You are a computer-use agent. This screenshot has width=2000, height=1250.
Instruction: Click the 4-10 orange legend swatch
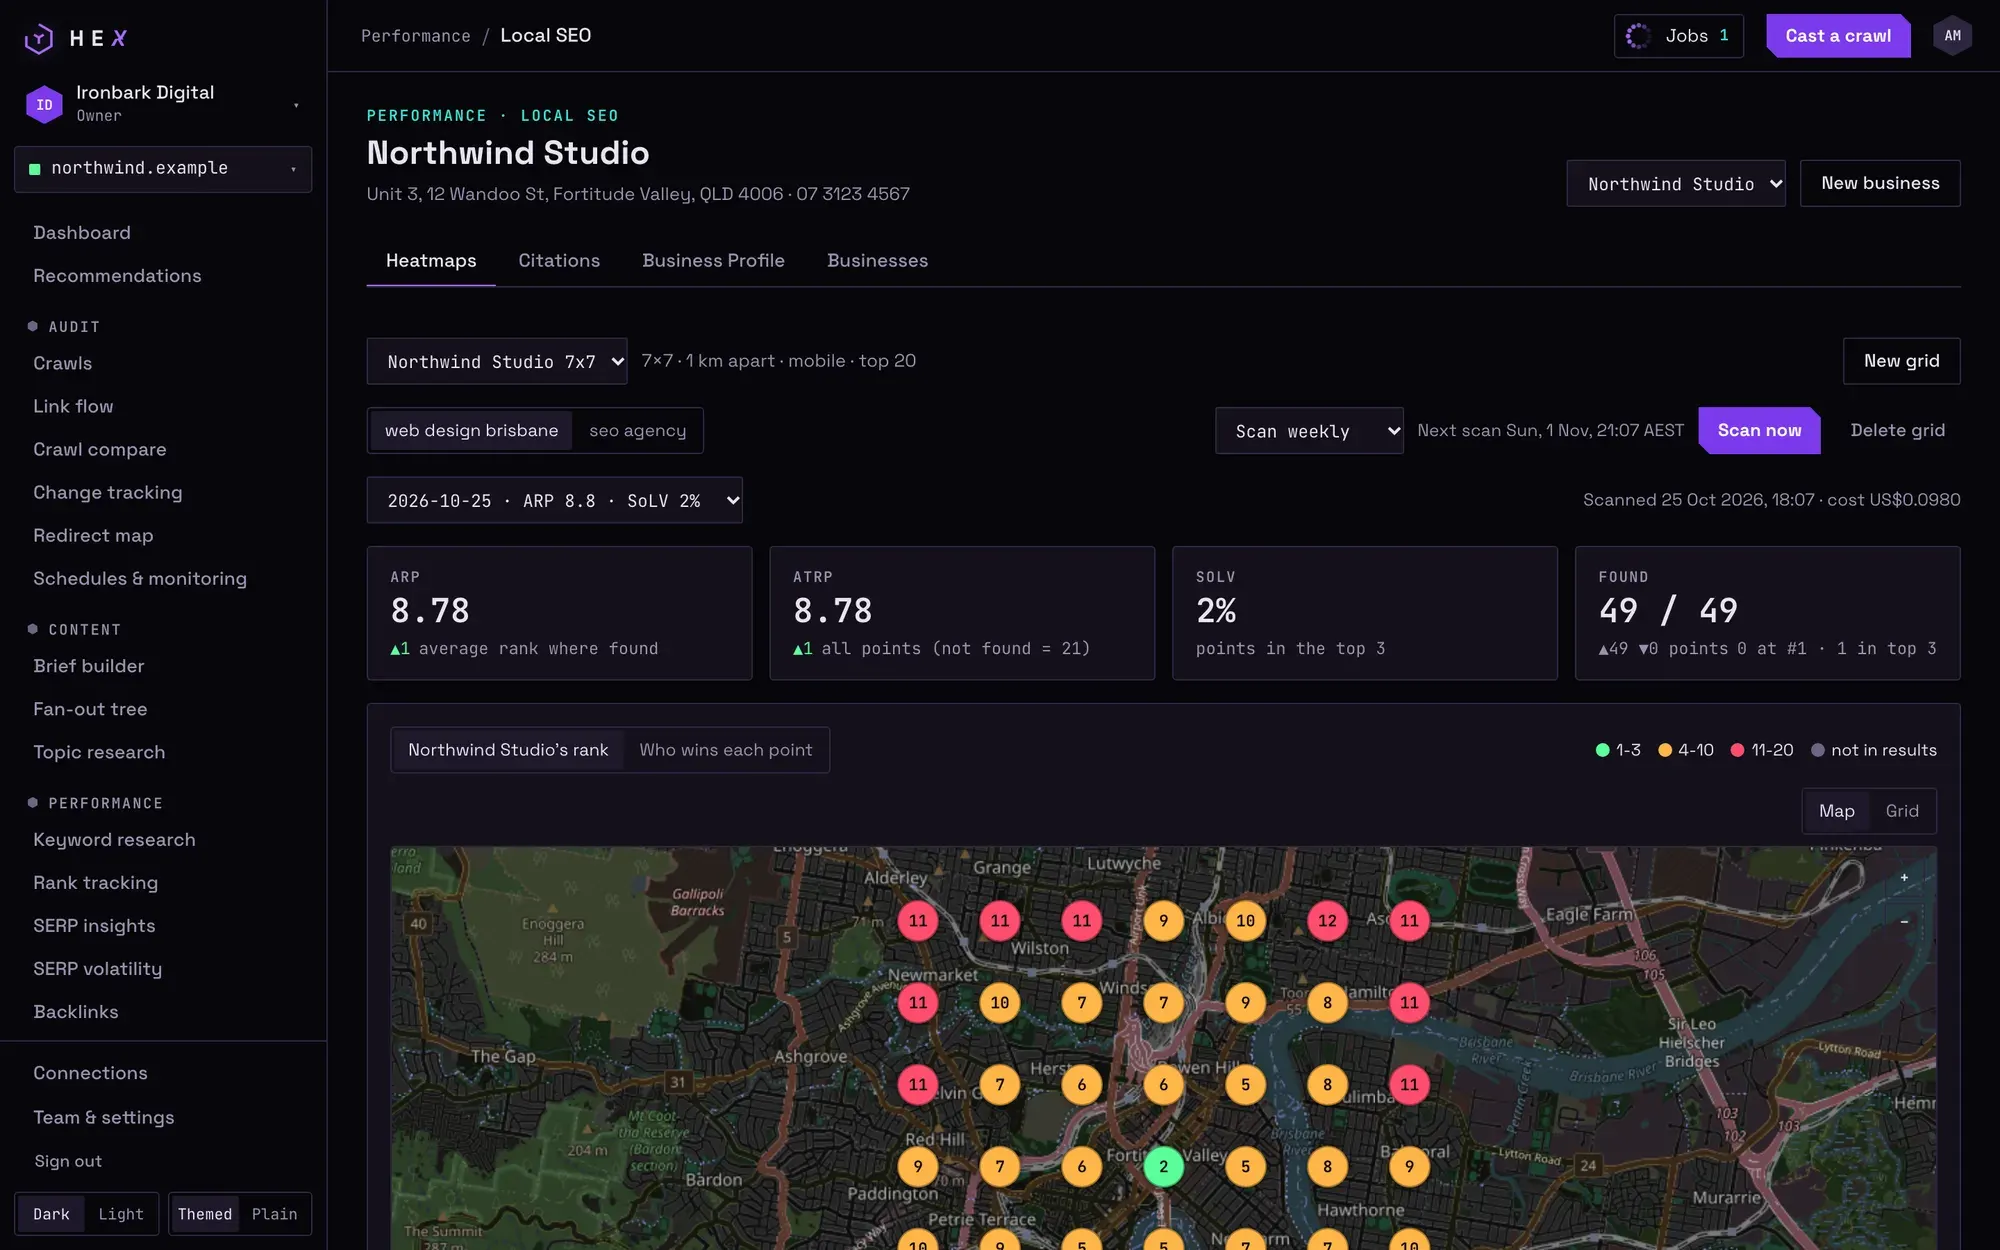[1665, 750]
